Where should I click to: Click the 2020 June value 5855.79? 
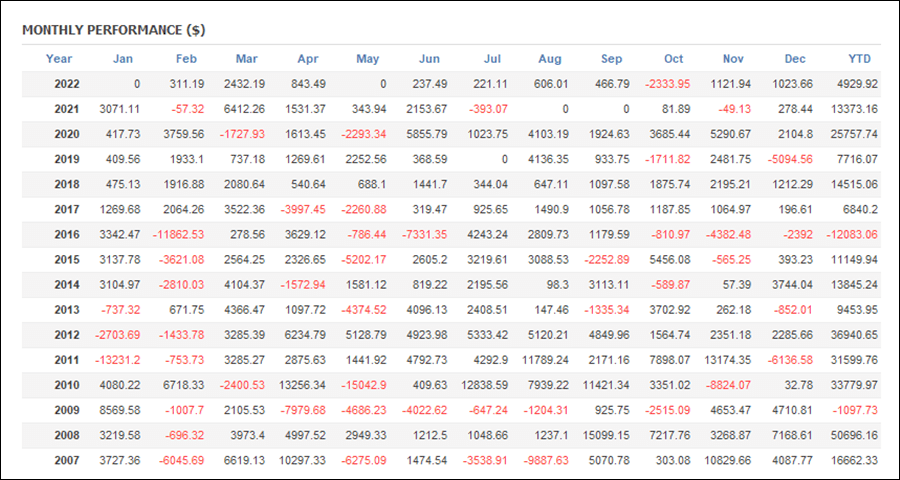click(426, 134)
